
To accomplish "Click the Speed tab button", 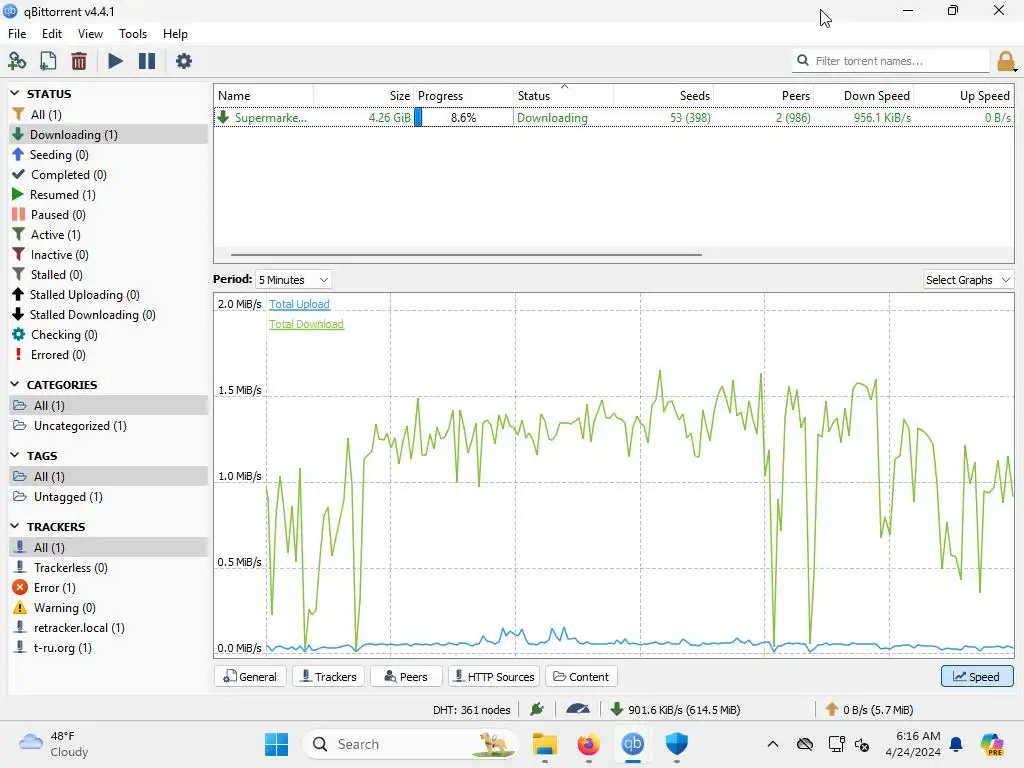I will pyautogui.click(x=977, y=677).
